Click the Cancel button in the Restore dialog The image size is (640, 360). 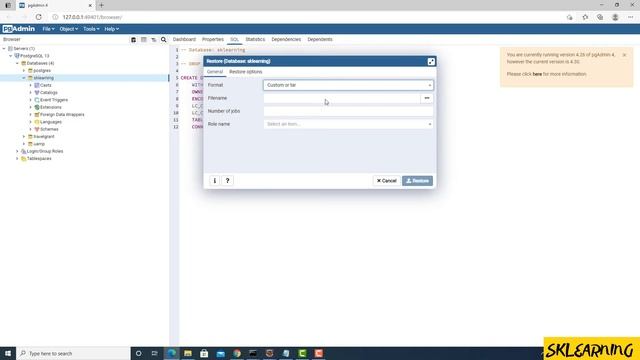tap(387, 180)
